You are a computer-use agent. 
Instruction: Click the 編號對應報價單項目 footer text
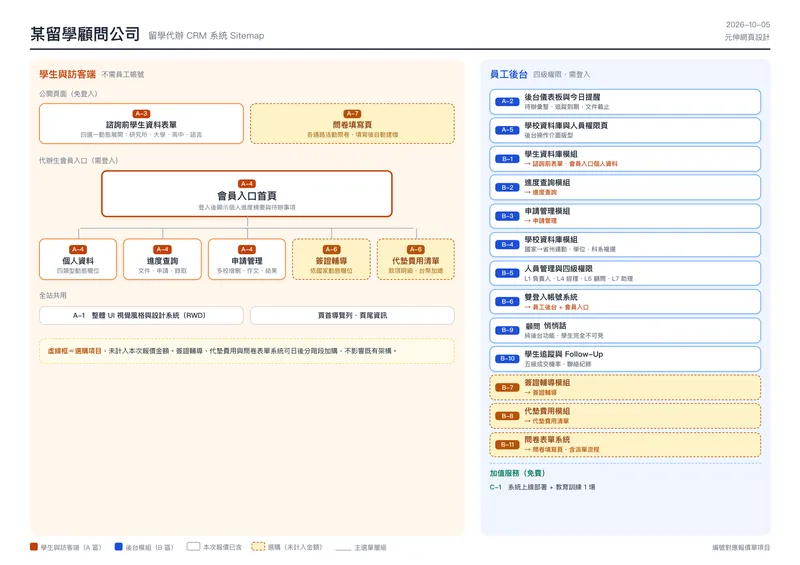point(741,548)
